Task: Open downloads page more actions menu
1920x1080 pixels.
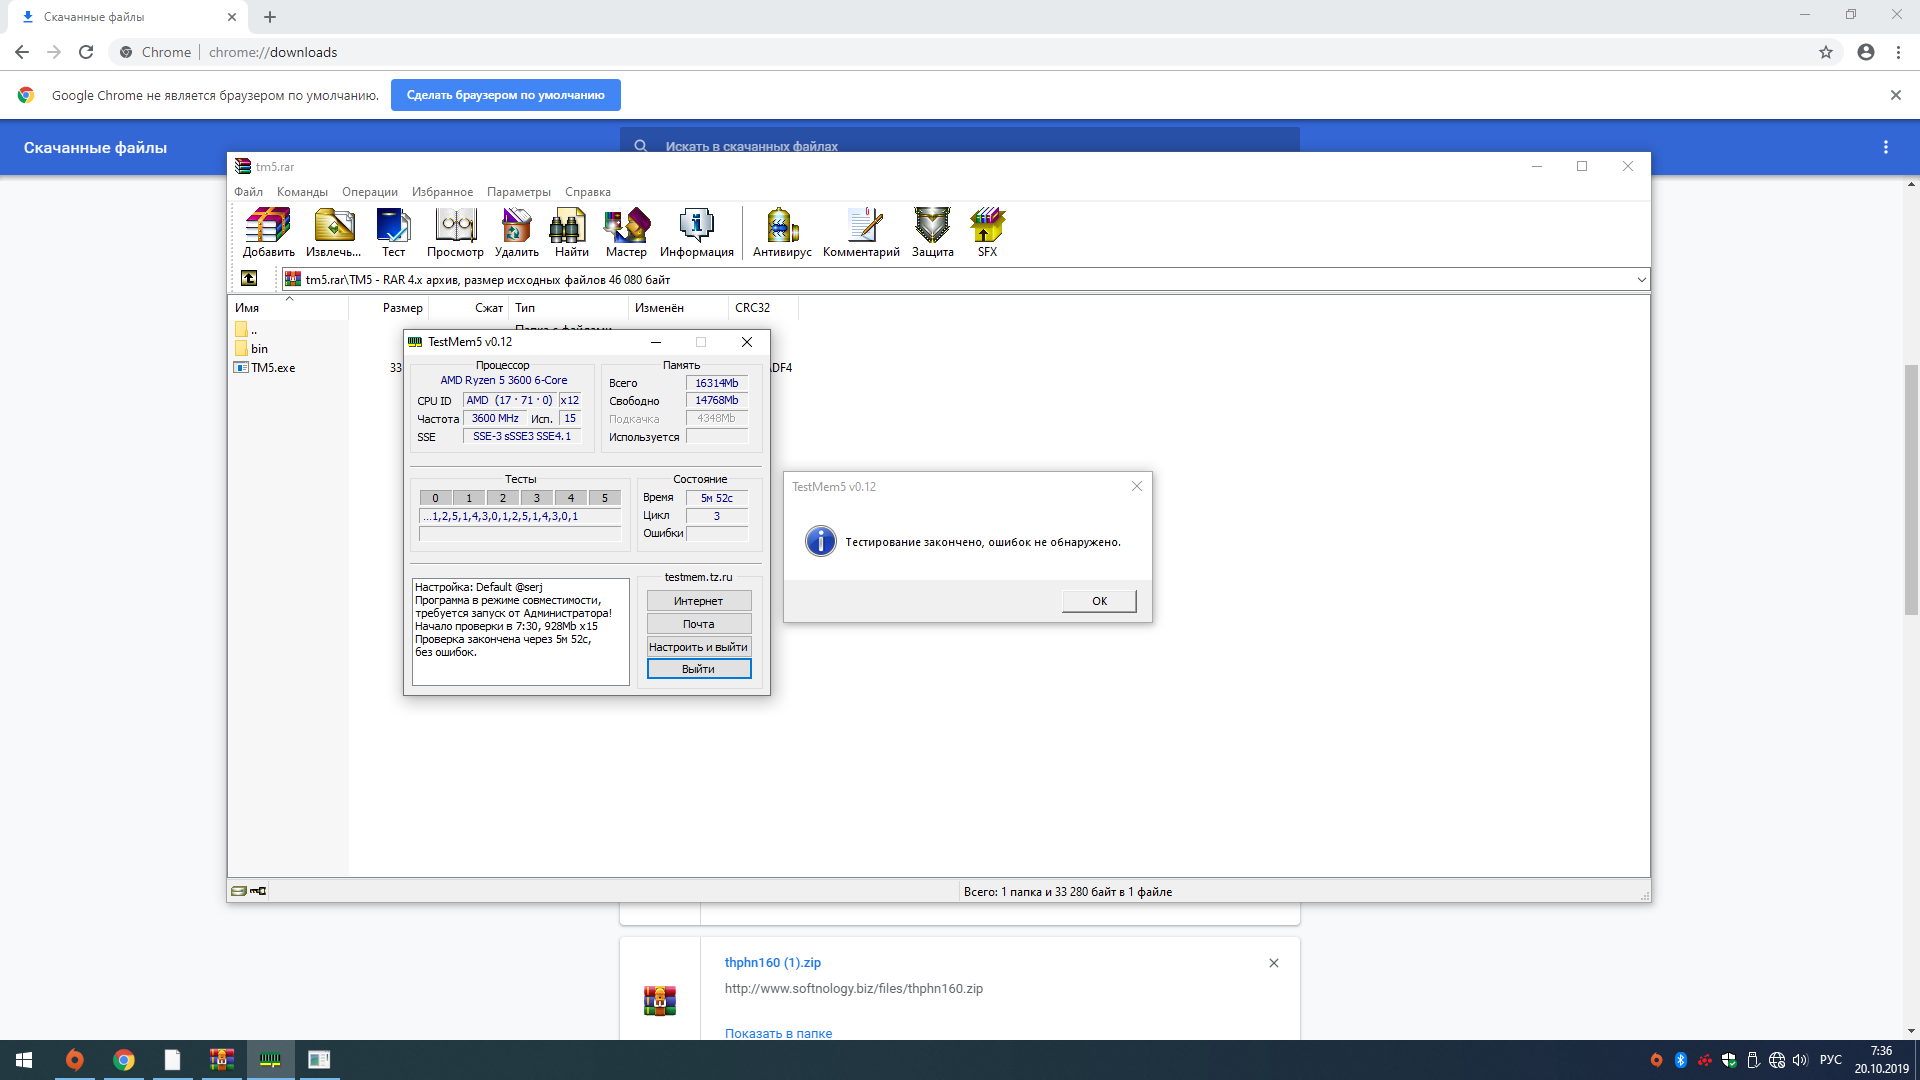Action: (1886, 147)
